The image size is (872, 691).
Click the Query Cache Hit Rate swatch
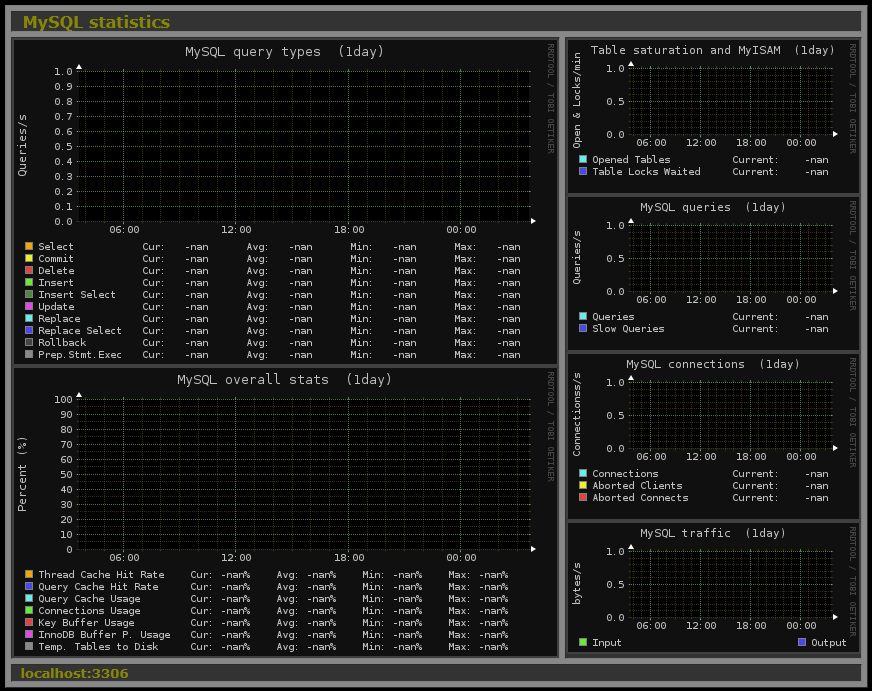coord(29,586)
